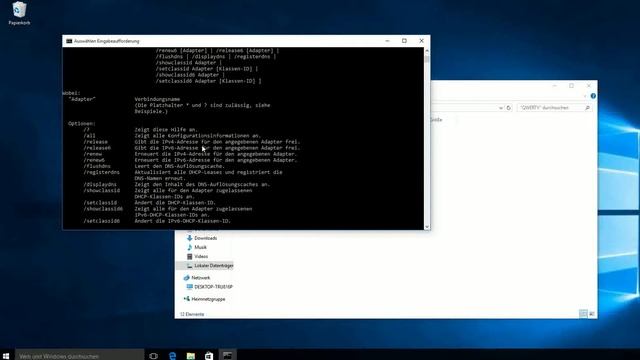The image size is (640, 360).
Task: Close the Explorer window behind the console
Action: tap(589, 86)
